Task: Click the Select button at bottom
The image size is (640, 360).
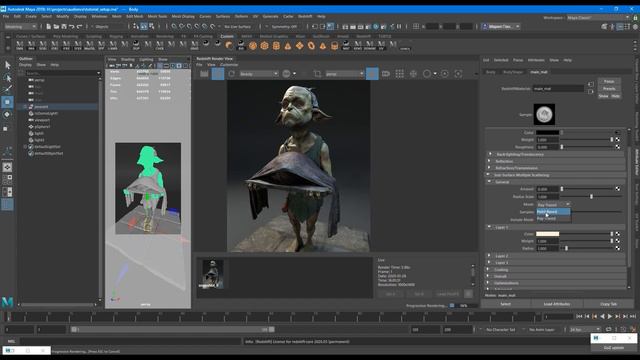Action: click(x=506, y=304)
